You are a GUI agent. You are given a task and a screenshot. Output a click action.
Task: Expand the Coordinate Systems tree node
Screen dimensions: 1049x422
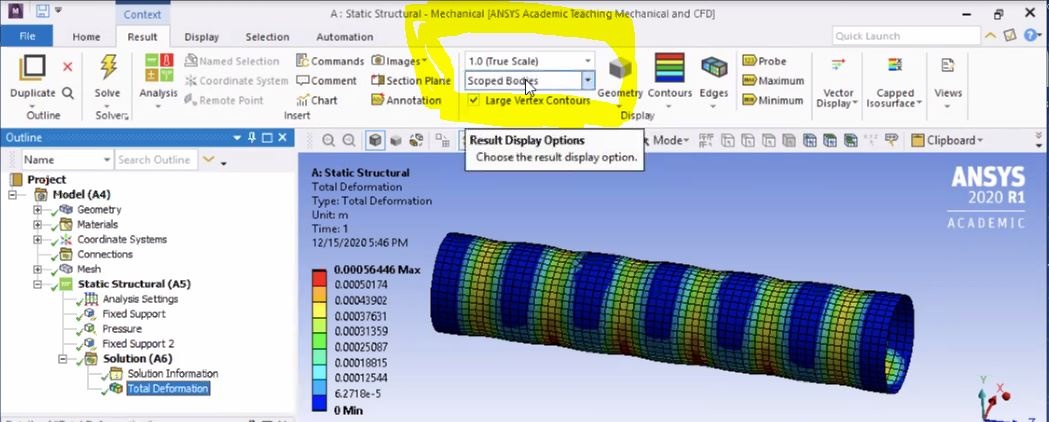coord(37,239)
